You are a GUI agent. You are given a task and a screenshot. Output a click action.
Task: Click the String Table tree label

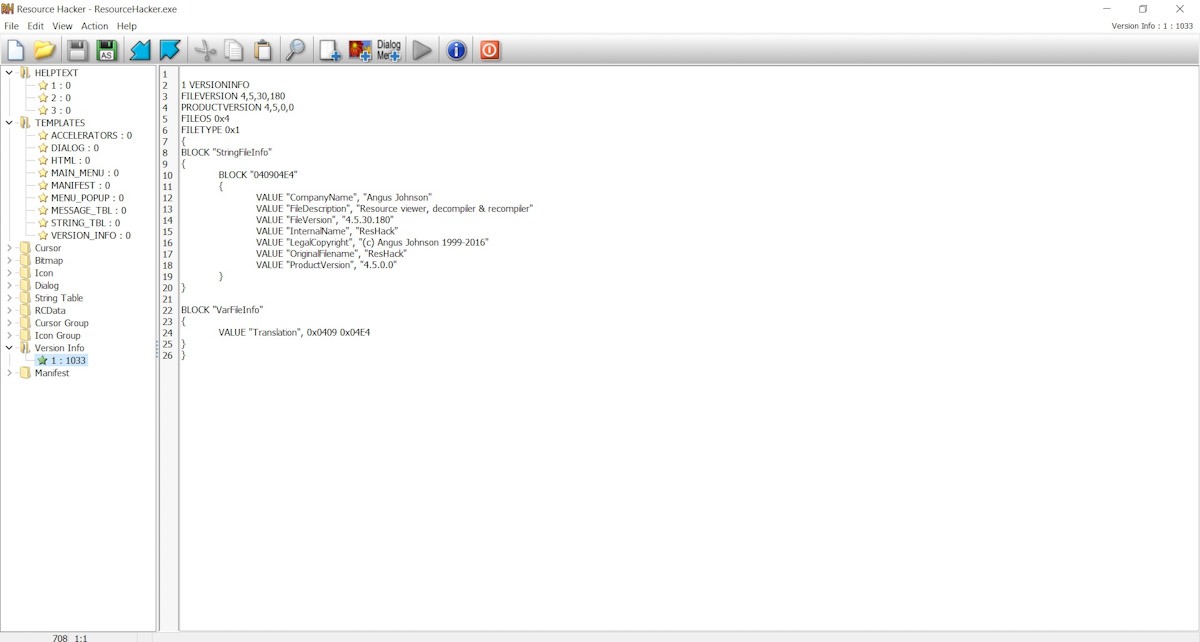pos(59,298)
